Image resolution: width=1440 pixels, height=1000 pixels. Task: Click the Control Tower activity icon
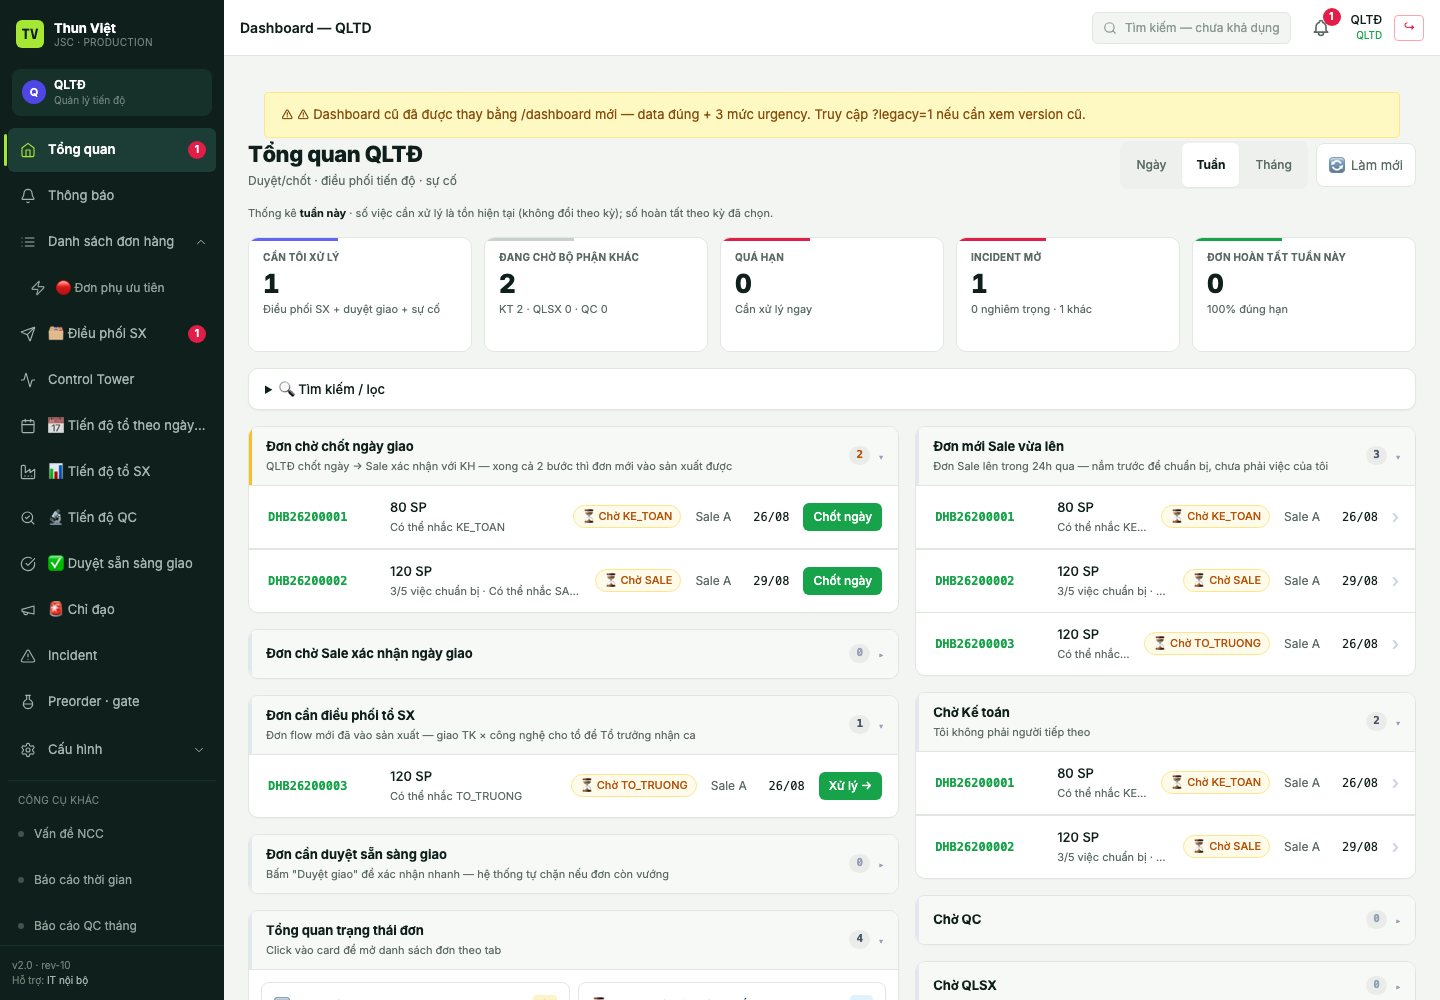(28, 380)
